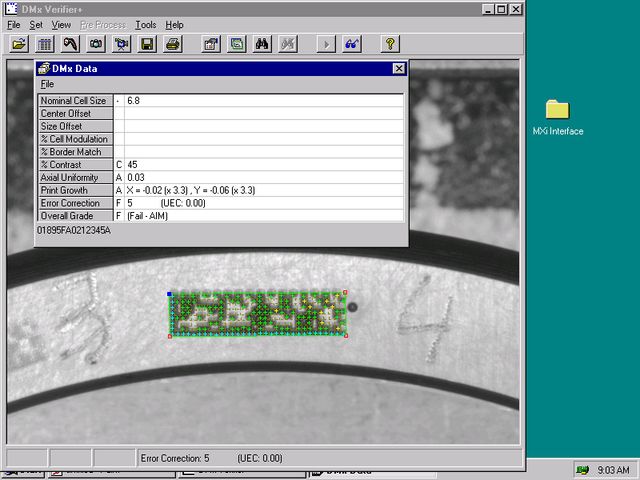
Task: Open the MXi Interface desktop folder
Action: tap(557, 112)
